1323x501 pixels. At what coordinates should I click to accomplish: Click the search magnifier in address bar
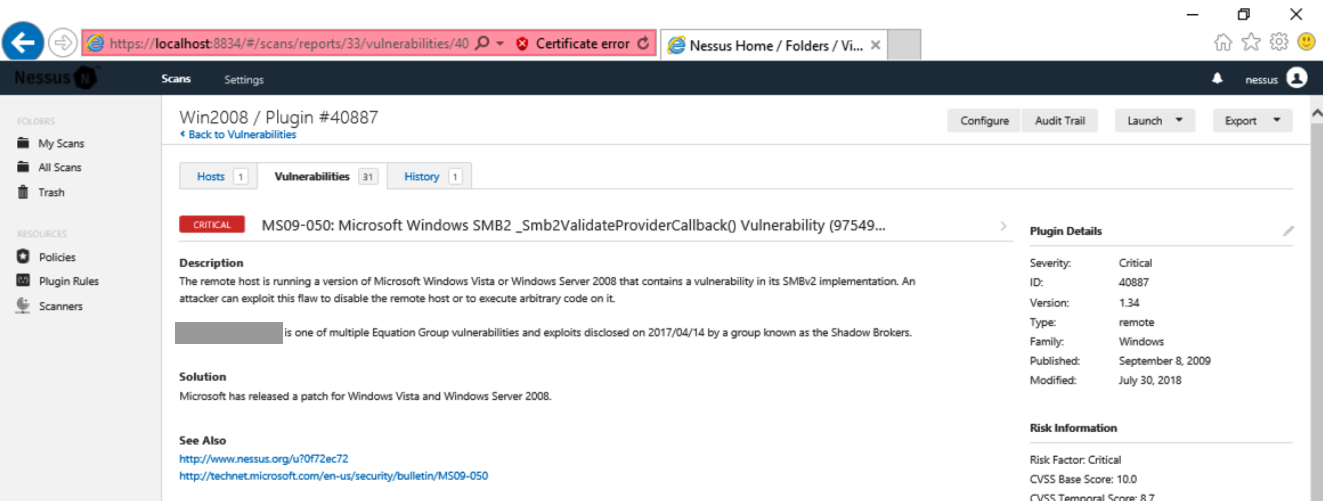[481, 44]
